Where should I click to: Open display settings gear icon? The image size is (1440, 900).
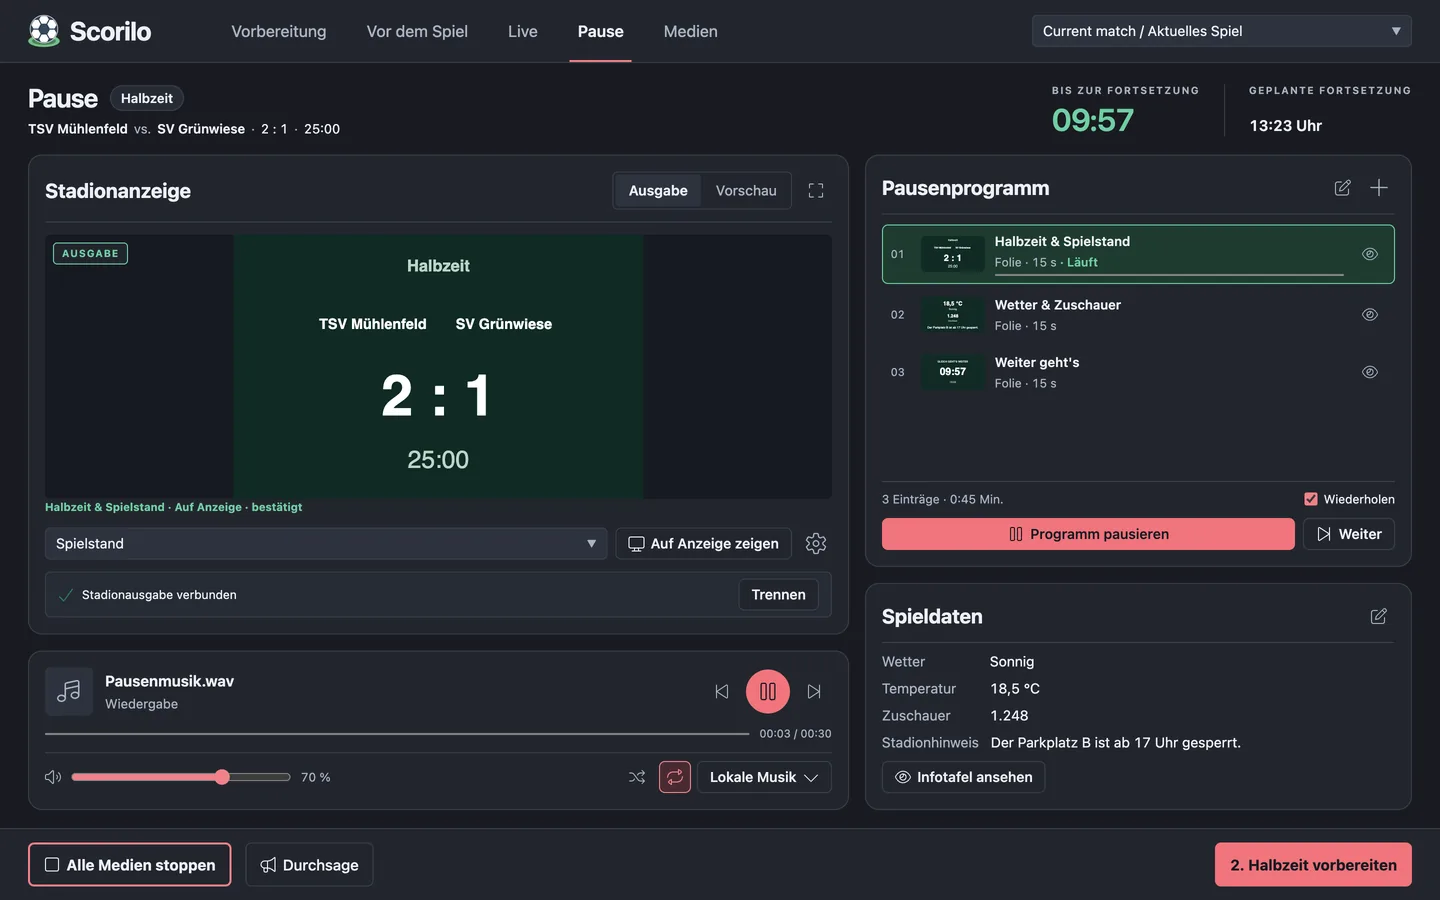[x=816, y=543]
